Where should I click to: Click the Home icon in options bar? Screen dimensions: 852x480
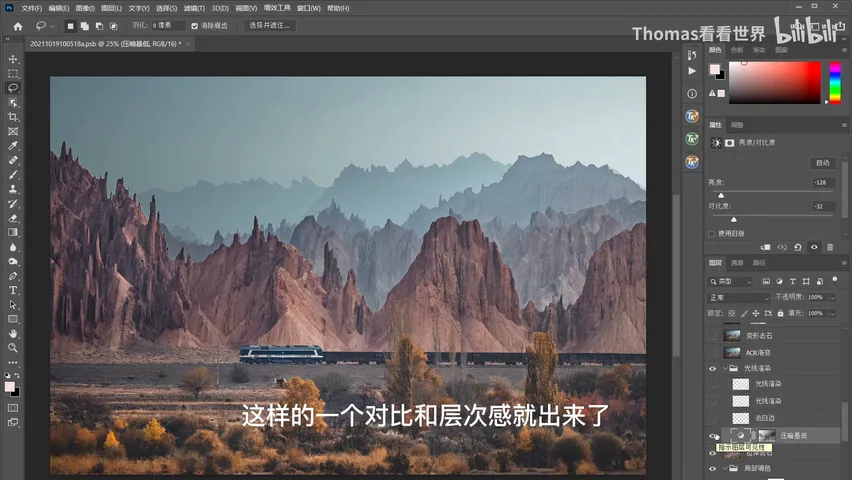coord(18,26)
